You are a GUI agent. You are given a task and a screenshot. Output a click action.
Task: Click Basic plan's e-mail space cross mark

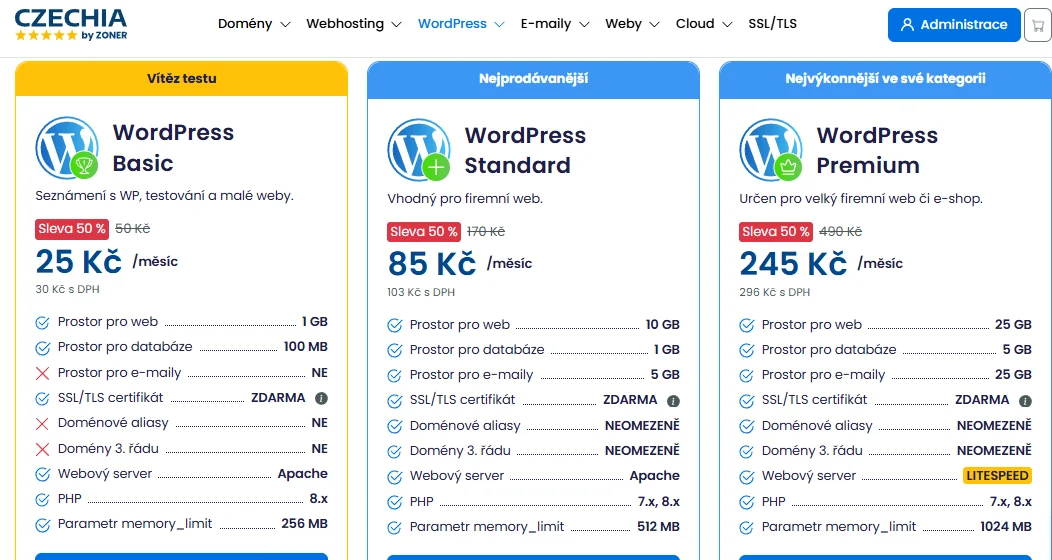tap(42, 374)
